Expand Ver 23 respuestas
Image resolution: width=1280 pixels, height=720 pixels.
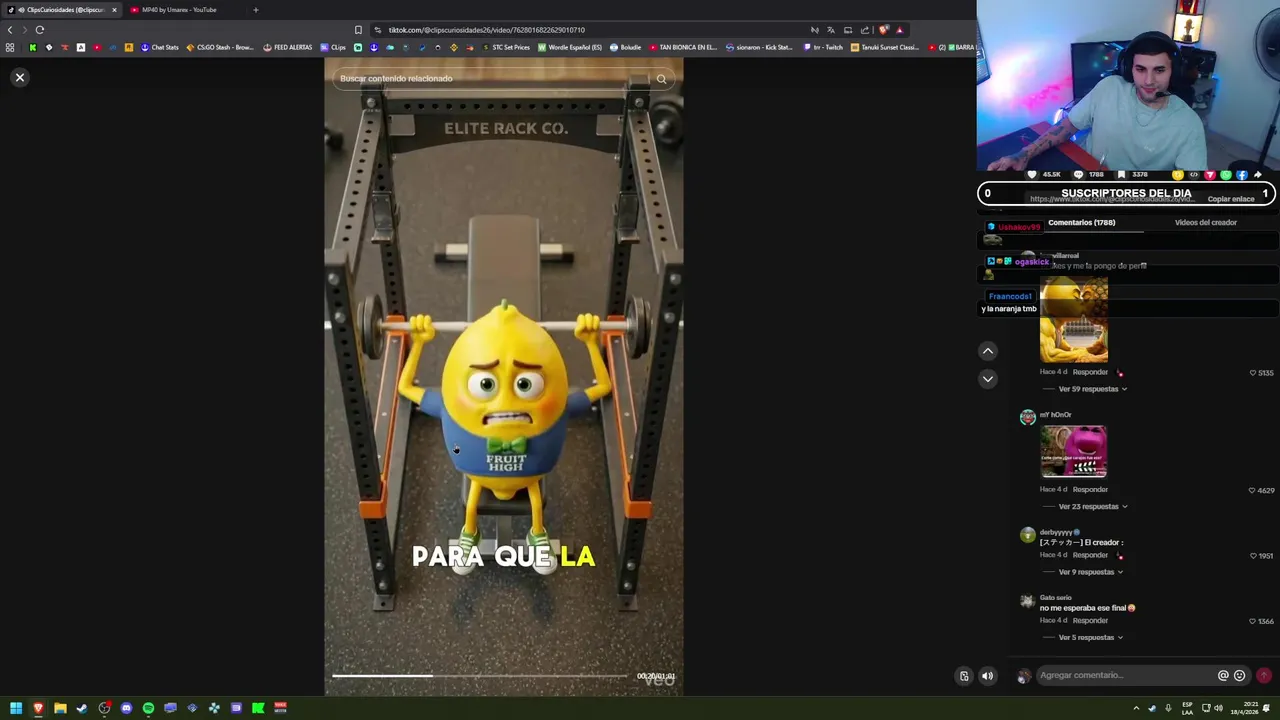[1092, 506]
